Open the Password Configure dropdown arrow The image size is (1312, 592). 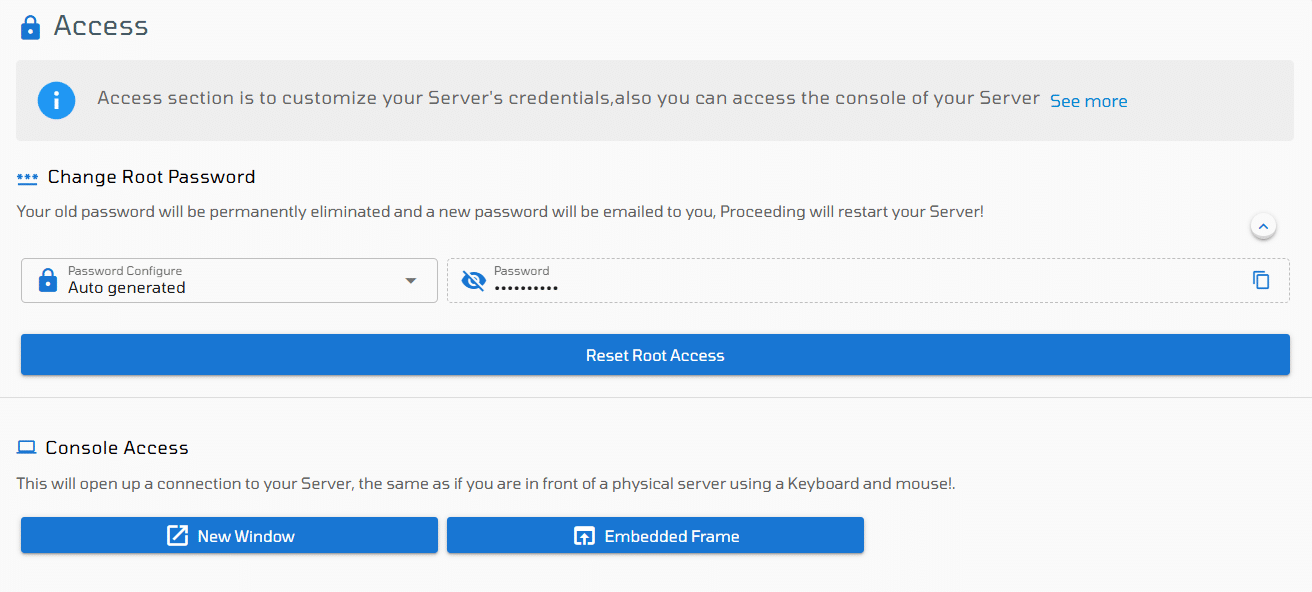coord(411,281)
